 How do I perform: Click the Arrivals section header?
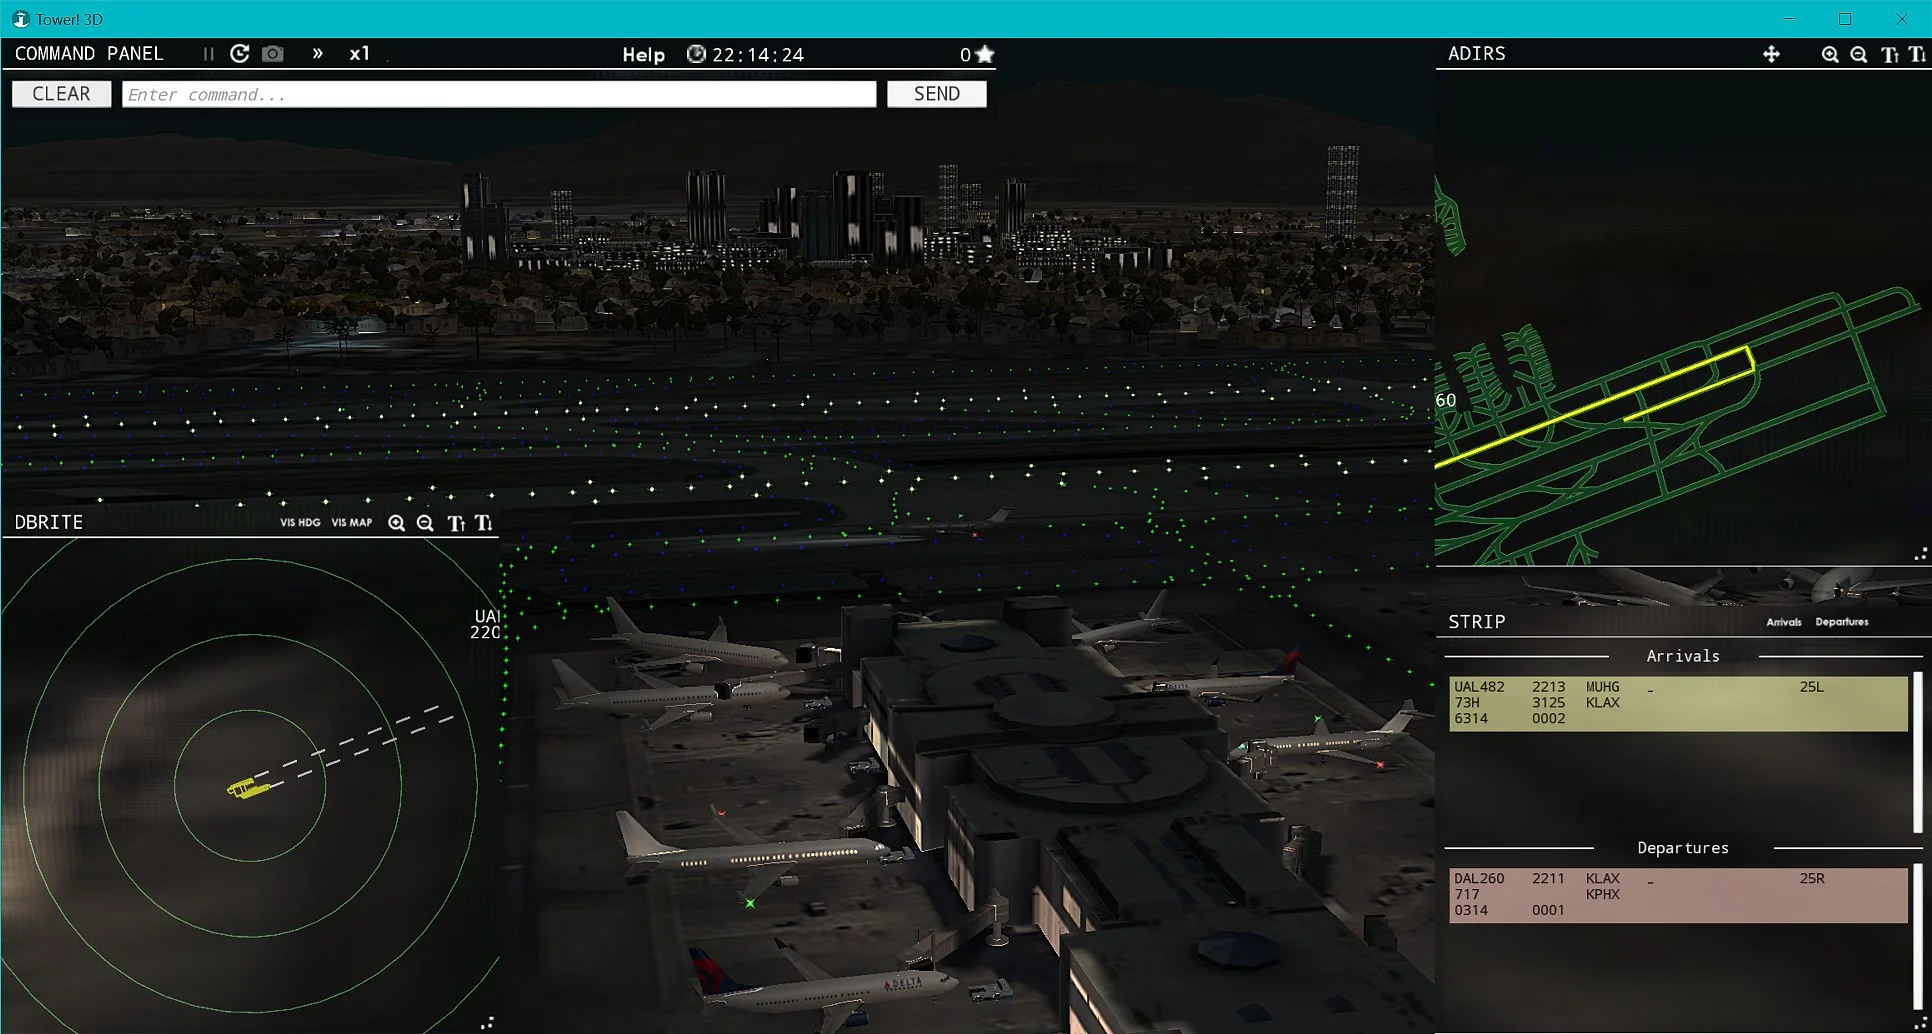pos(1683,656)
